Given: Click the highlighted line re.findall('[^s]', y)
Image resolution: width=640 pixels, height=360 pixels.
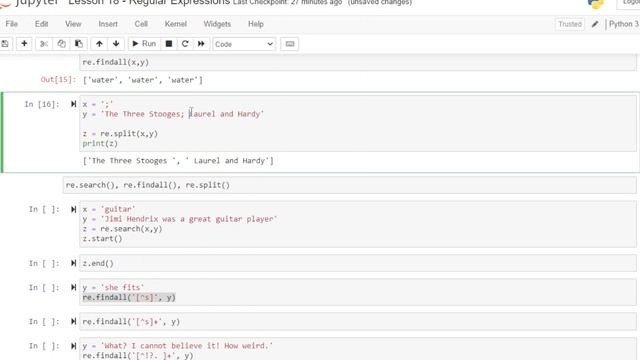Looking at the screenshot, I should [x=129, y=298].
